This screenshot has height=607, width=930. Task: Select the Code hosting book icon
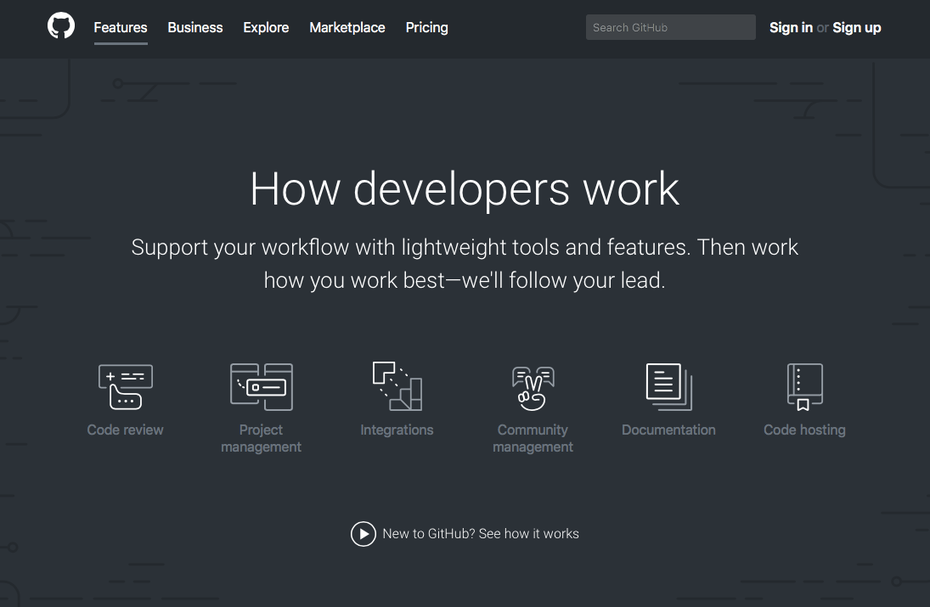point(804,387)
